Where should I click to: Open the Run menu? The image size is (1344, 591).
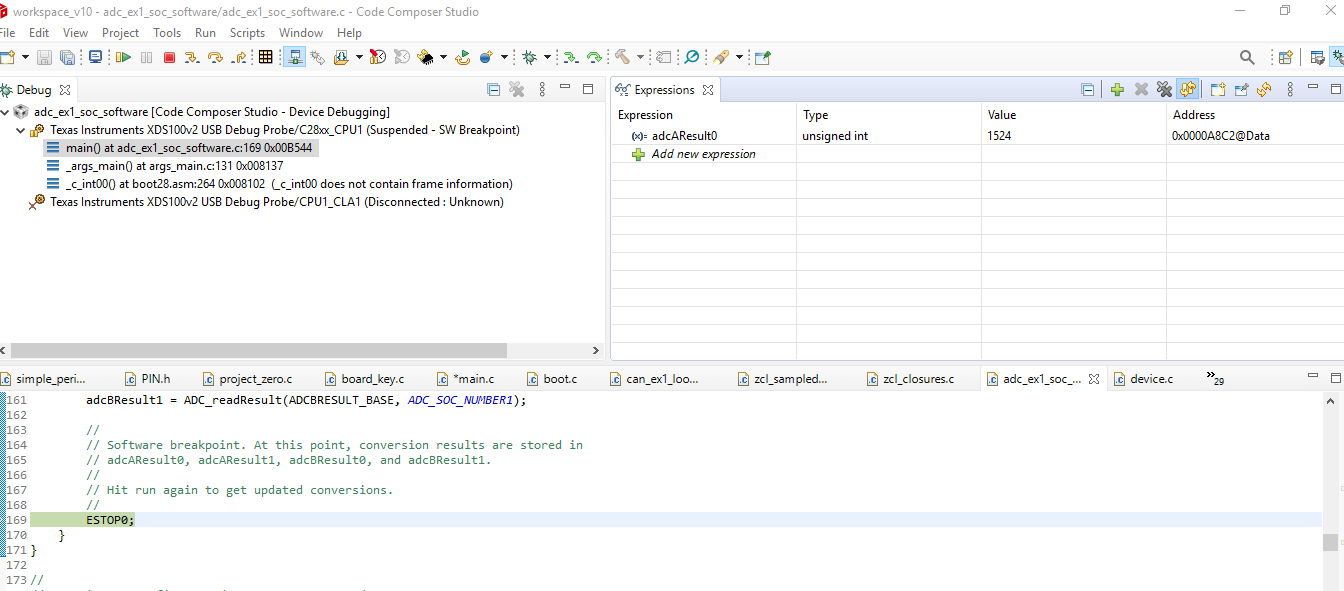click(205, 33)
